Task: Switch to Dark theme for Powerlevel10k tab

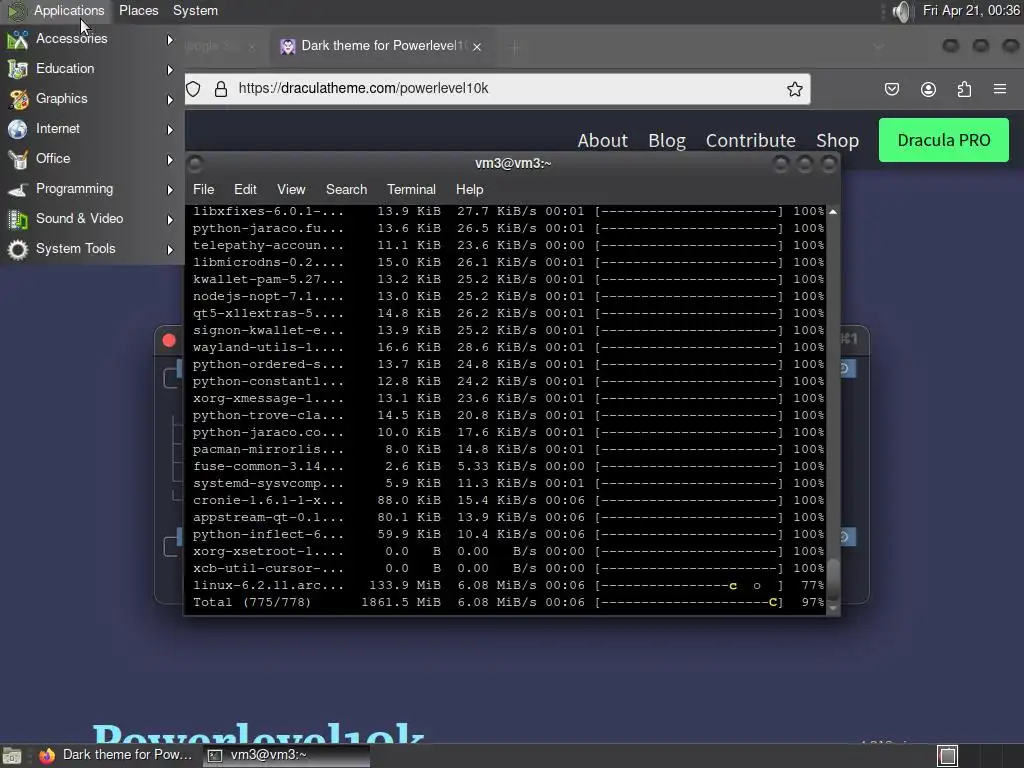Action: click(x=382, y=46)
